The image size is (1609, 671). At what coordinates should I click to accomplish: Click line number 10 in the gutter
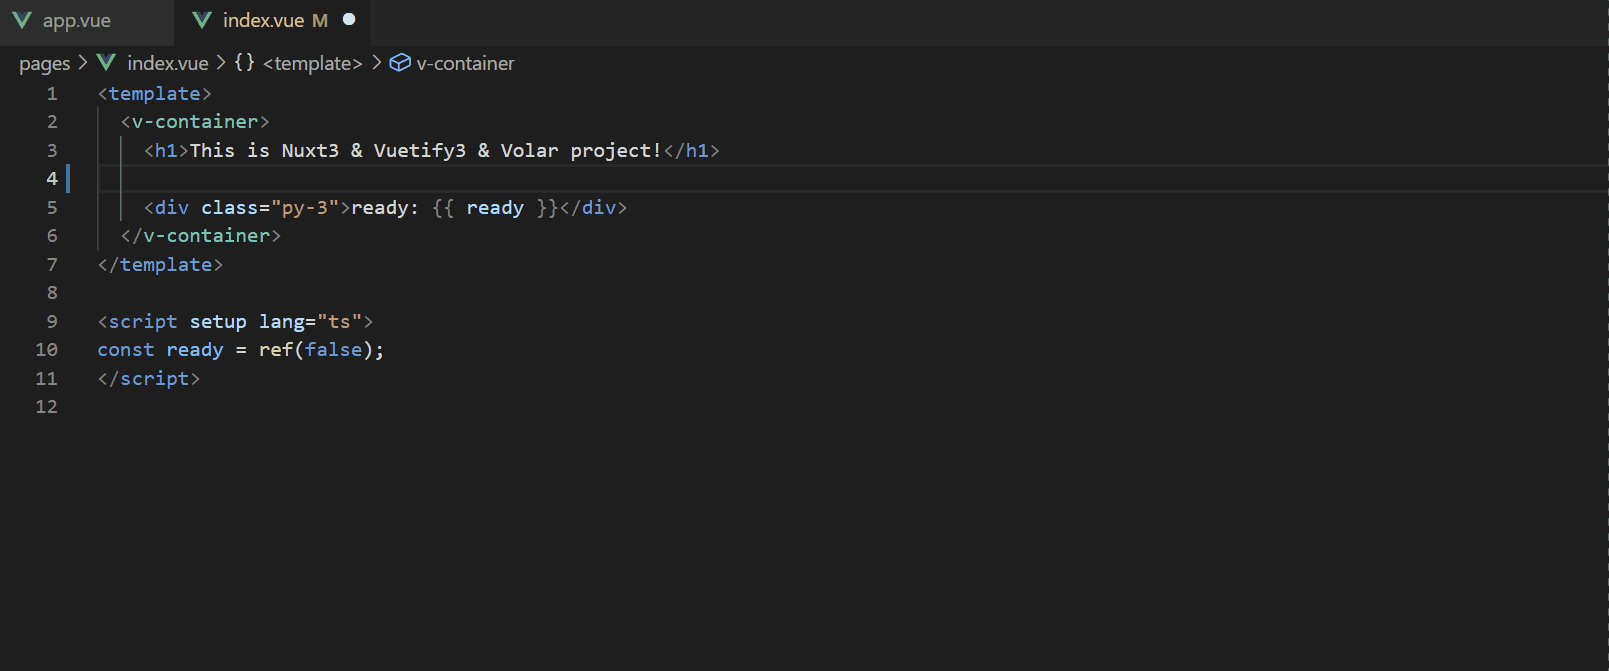46,350
